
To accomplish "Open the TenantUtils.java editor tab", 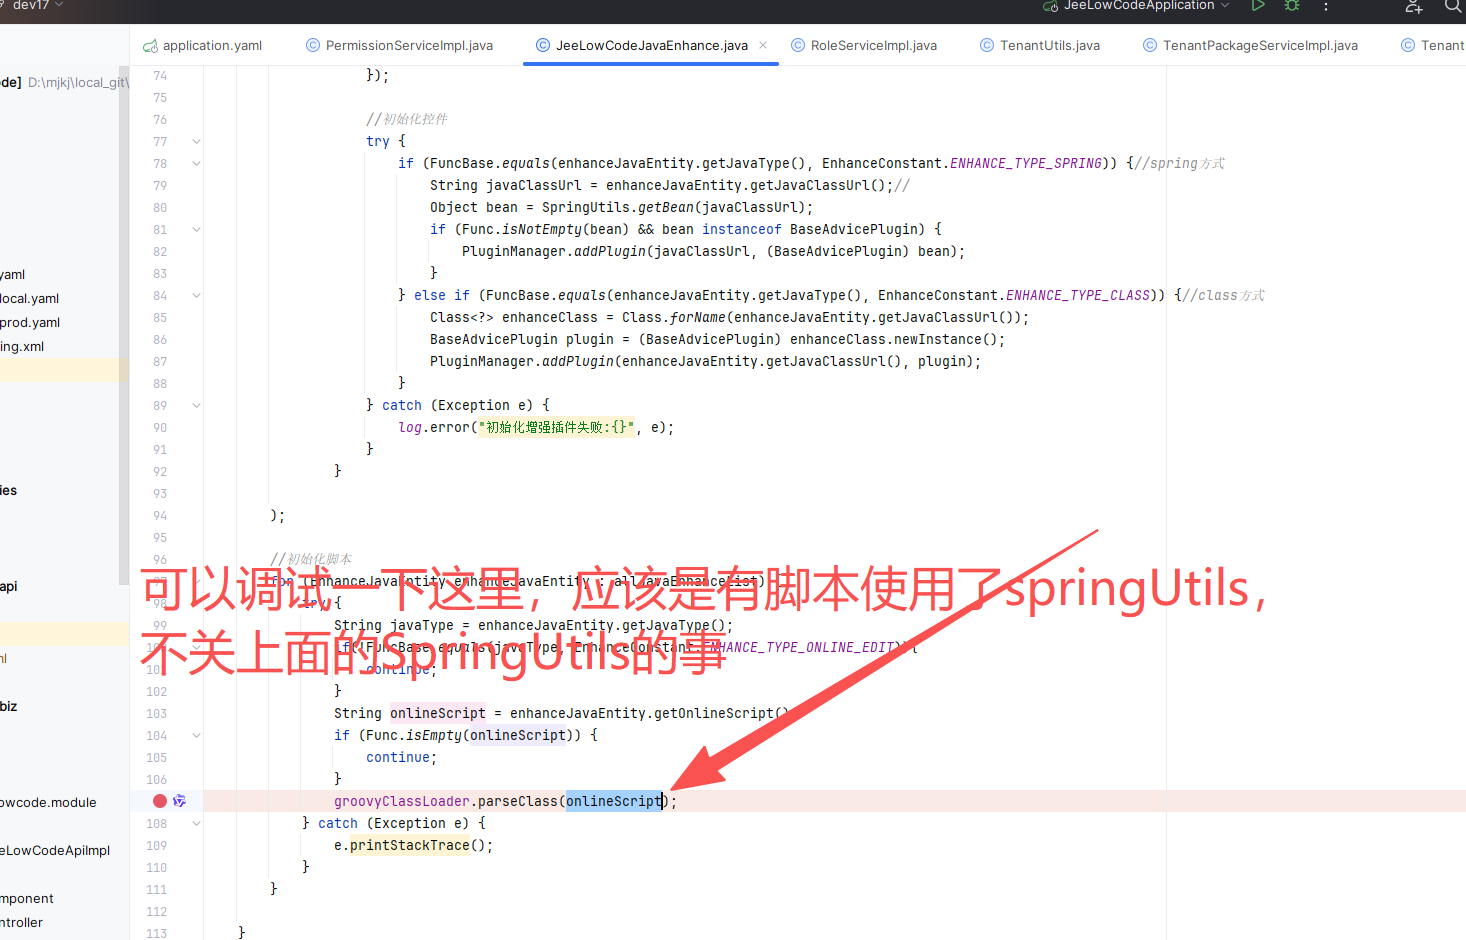I will (x=1049, y=46).
